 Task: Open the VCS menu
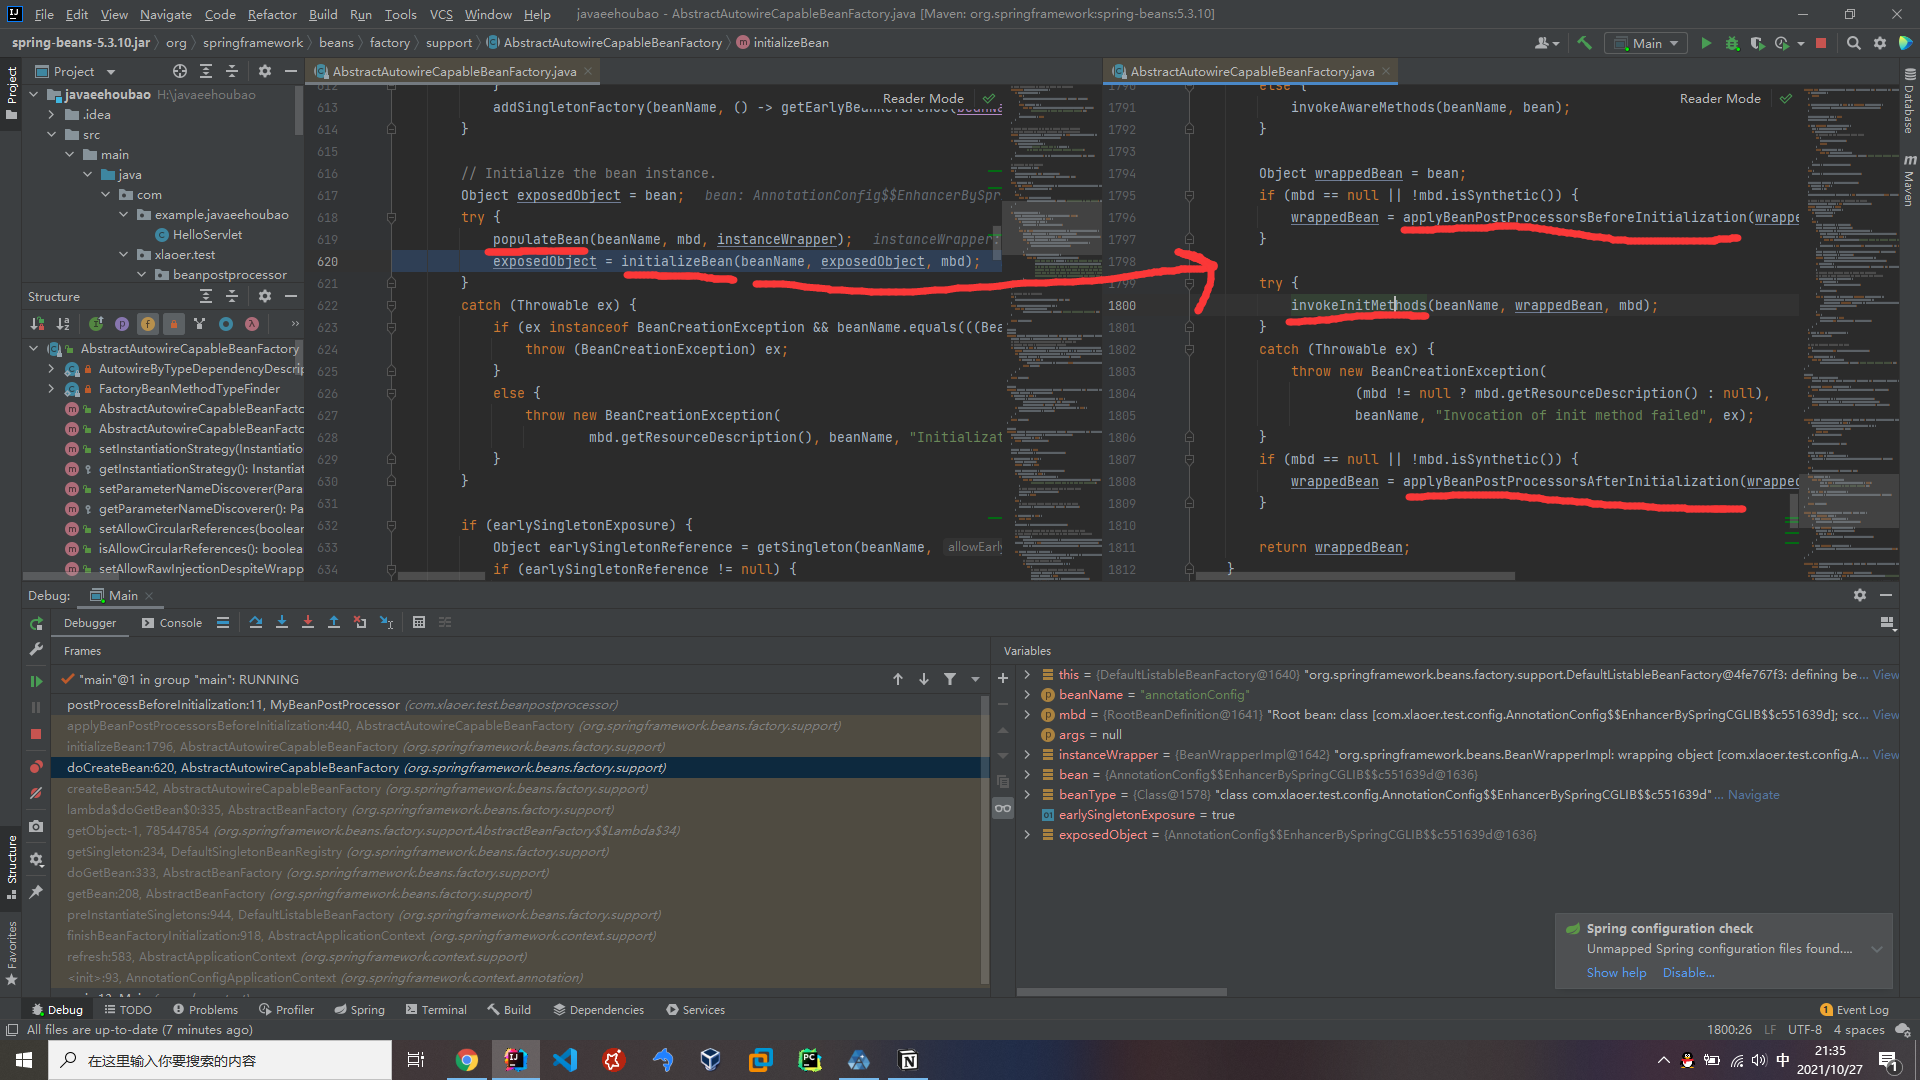(441, 14)
